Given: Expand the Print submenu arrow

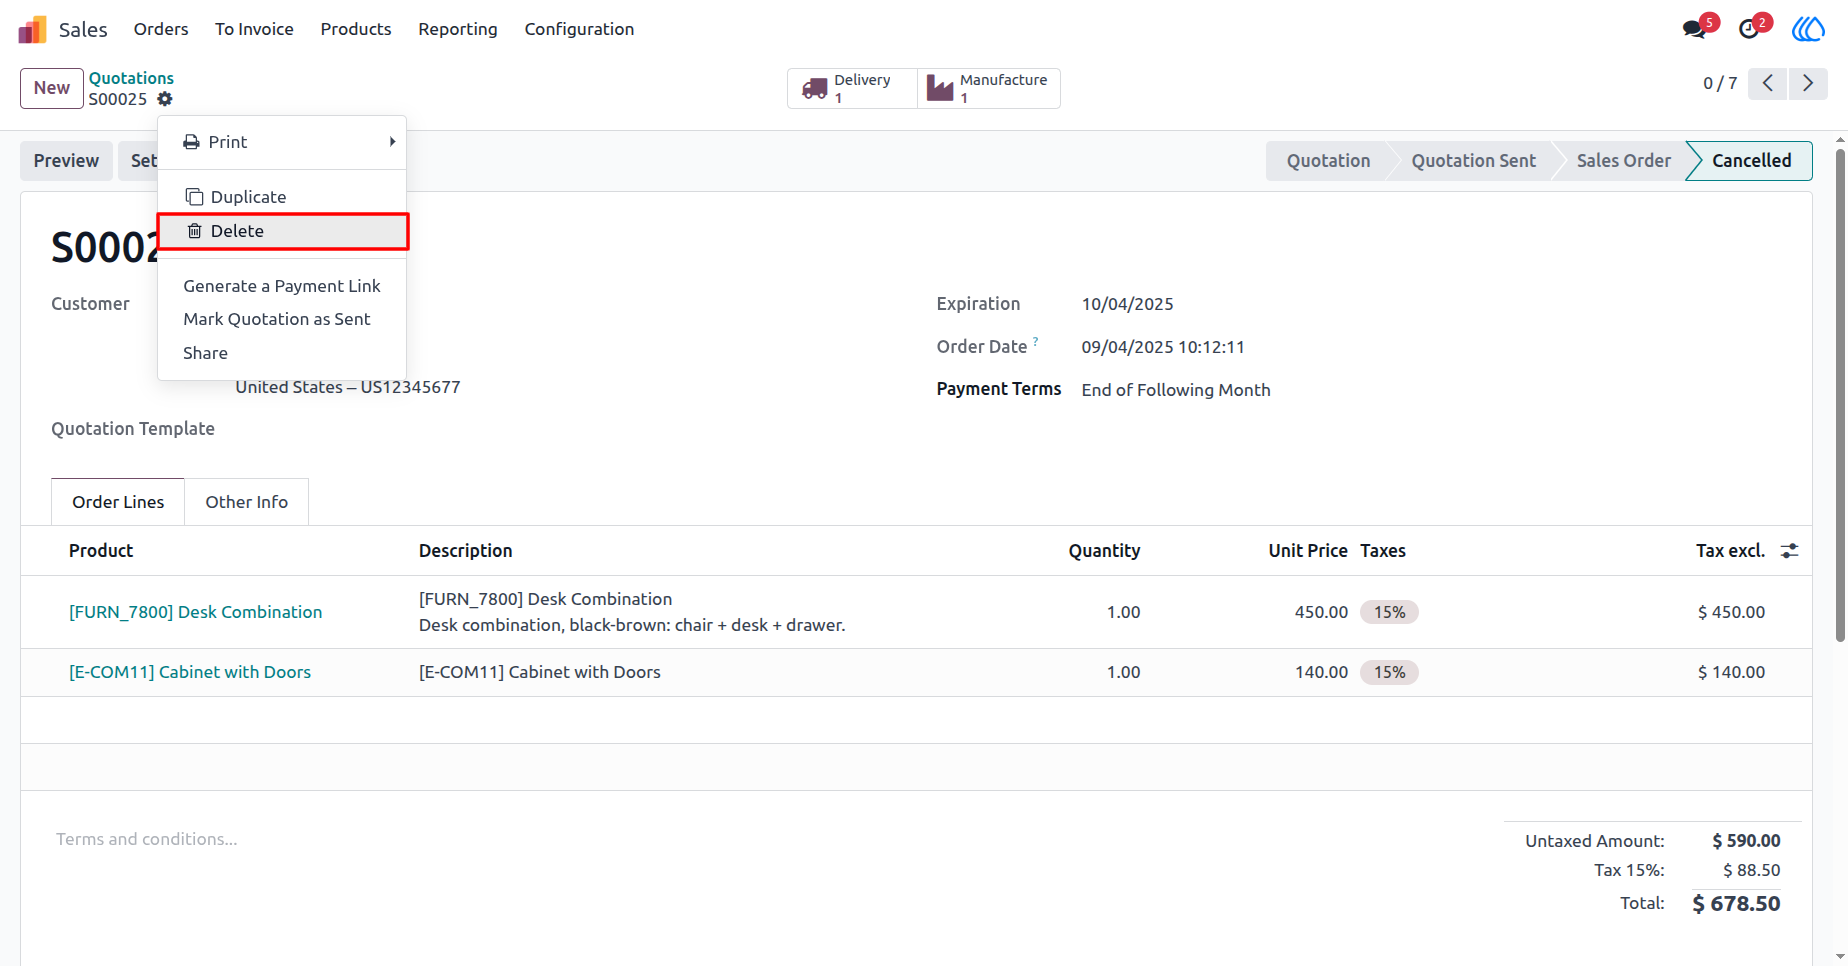Looking at the screenshot, I should coord(393,142).
